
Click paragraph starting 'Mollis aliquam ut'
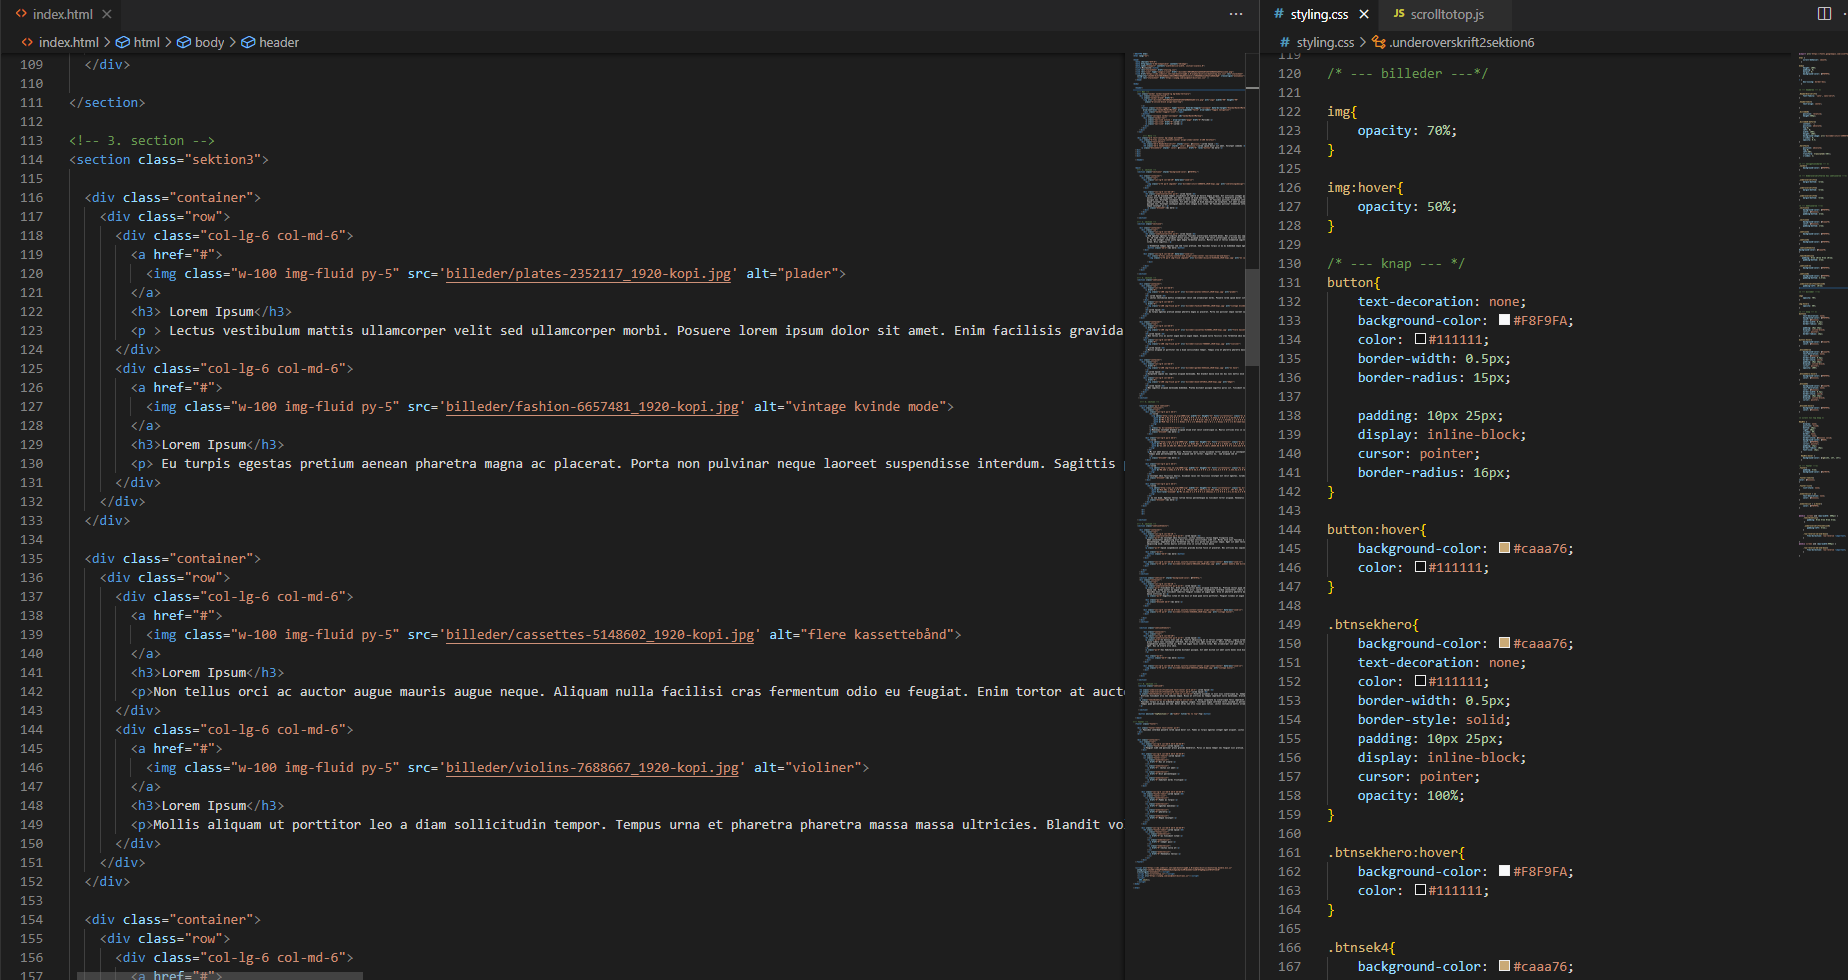[x=627, y=825]
